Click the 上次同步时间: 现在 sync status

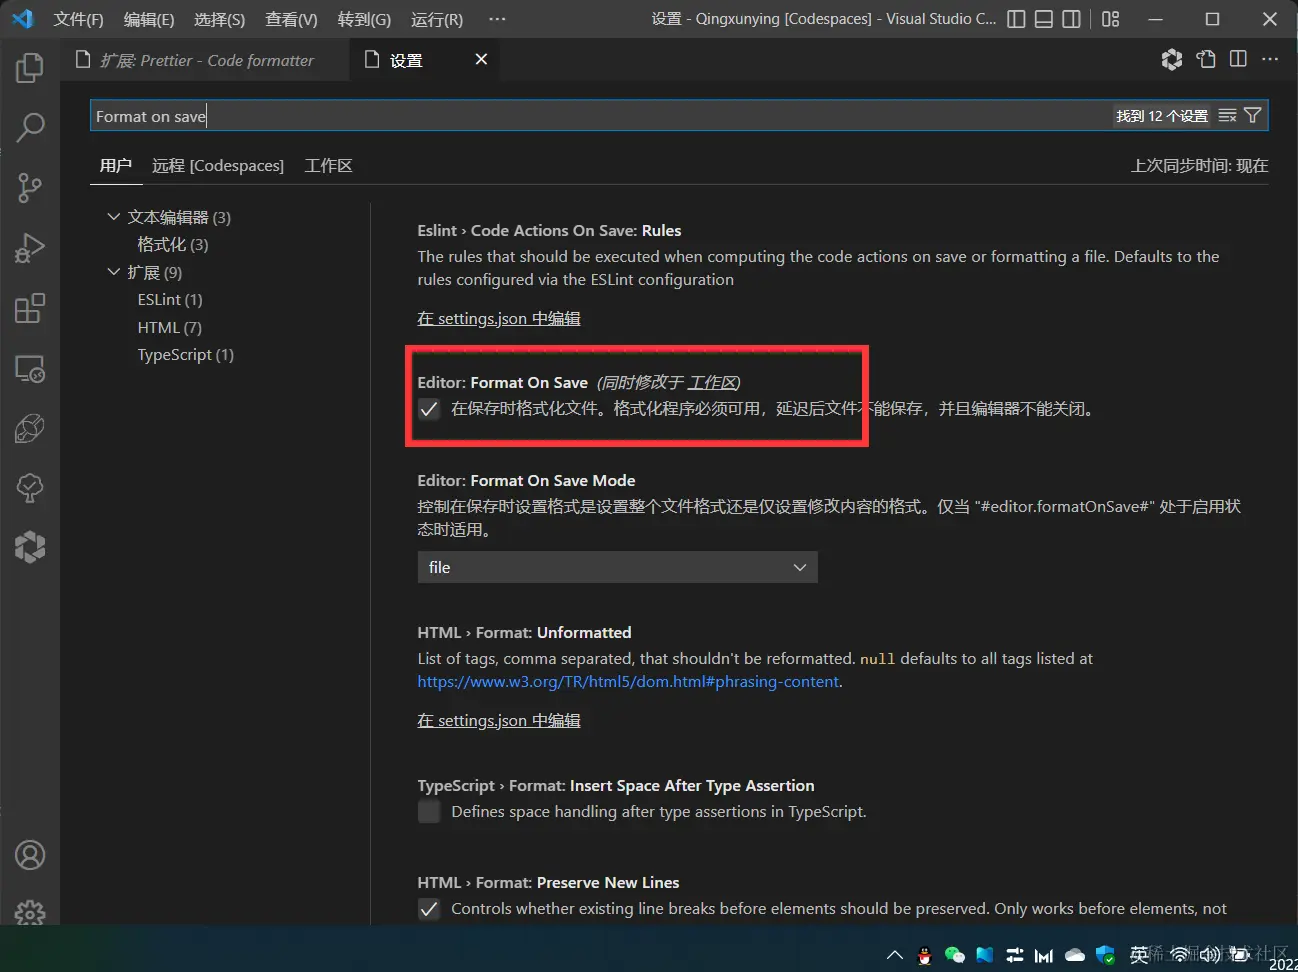(1199, 166)
